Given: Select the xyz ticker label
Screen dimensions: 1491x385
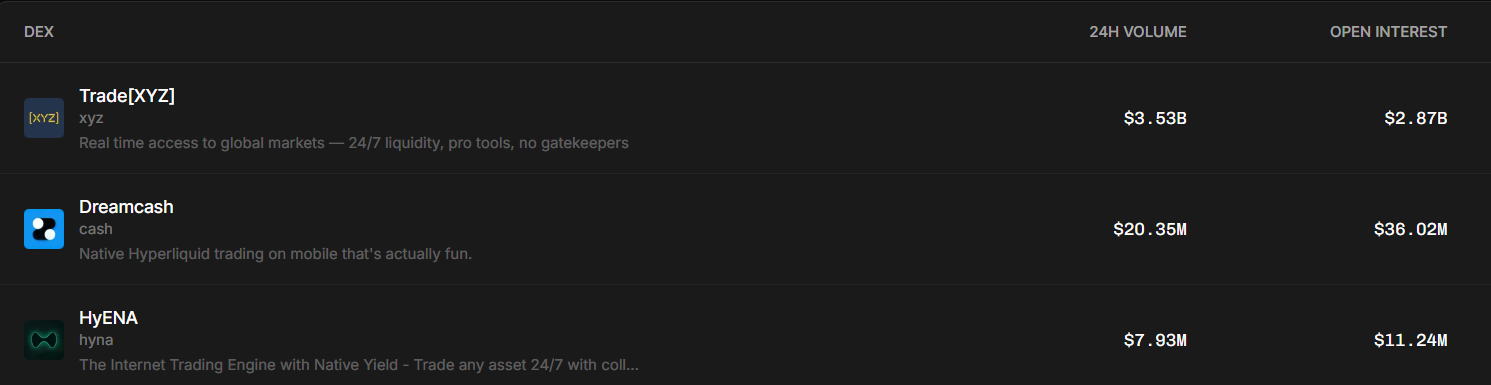Looking at the screenshot, I should pos(91,118).
